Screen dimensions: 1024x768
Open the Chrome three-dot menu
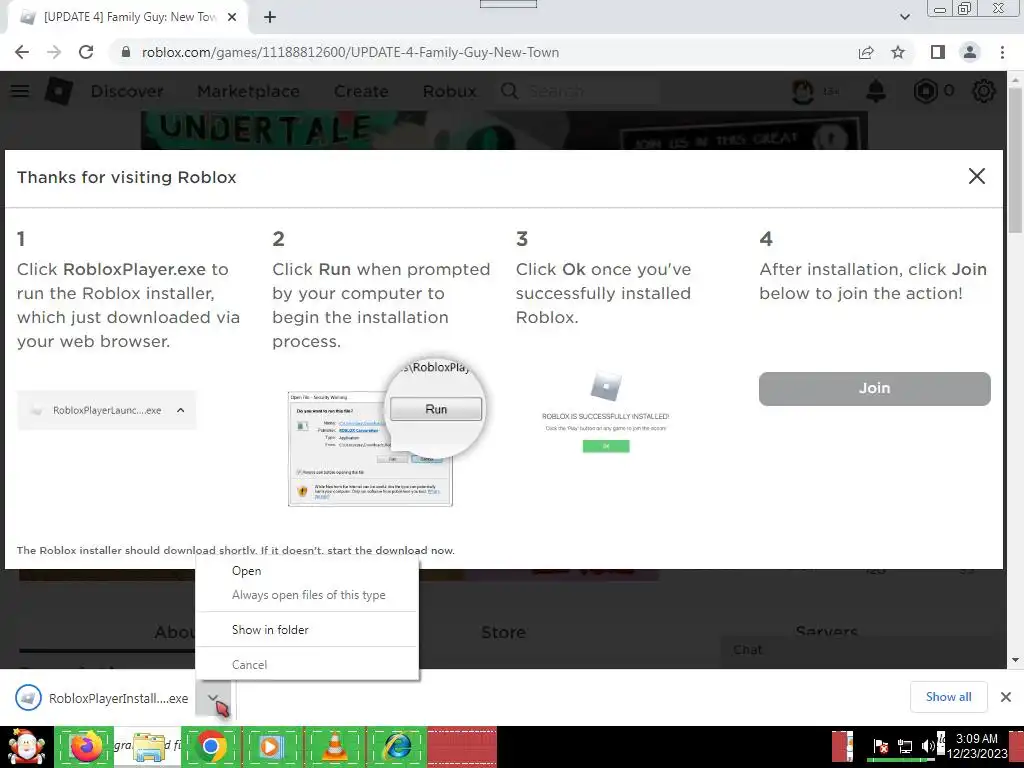tap(1002, 52)
